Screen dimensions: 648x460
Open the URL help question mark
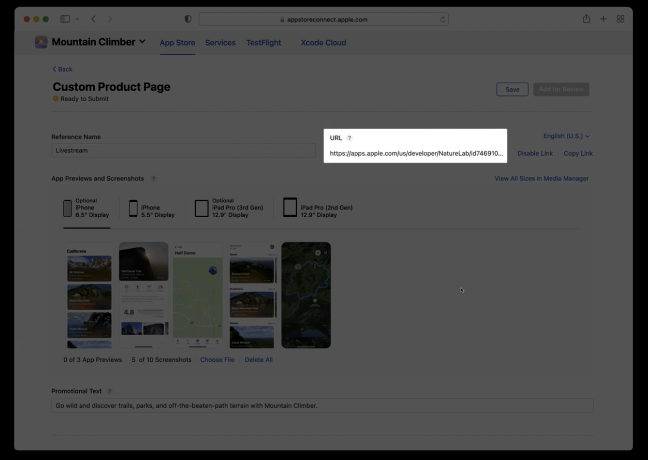click(349, 138)
